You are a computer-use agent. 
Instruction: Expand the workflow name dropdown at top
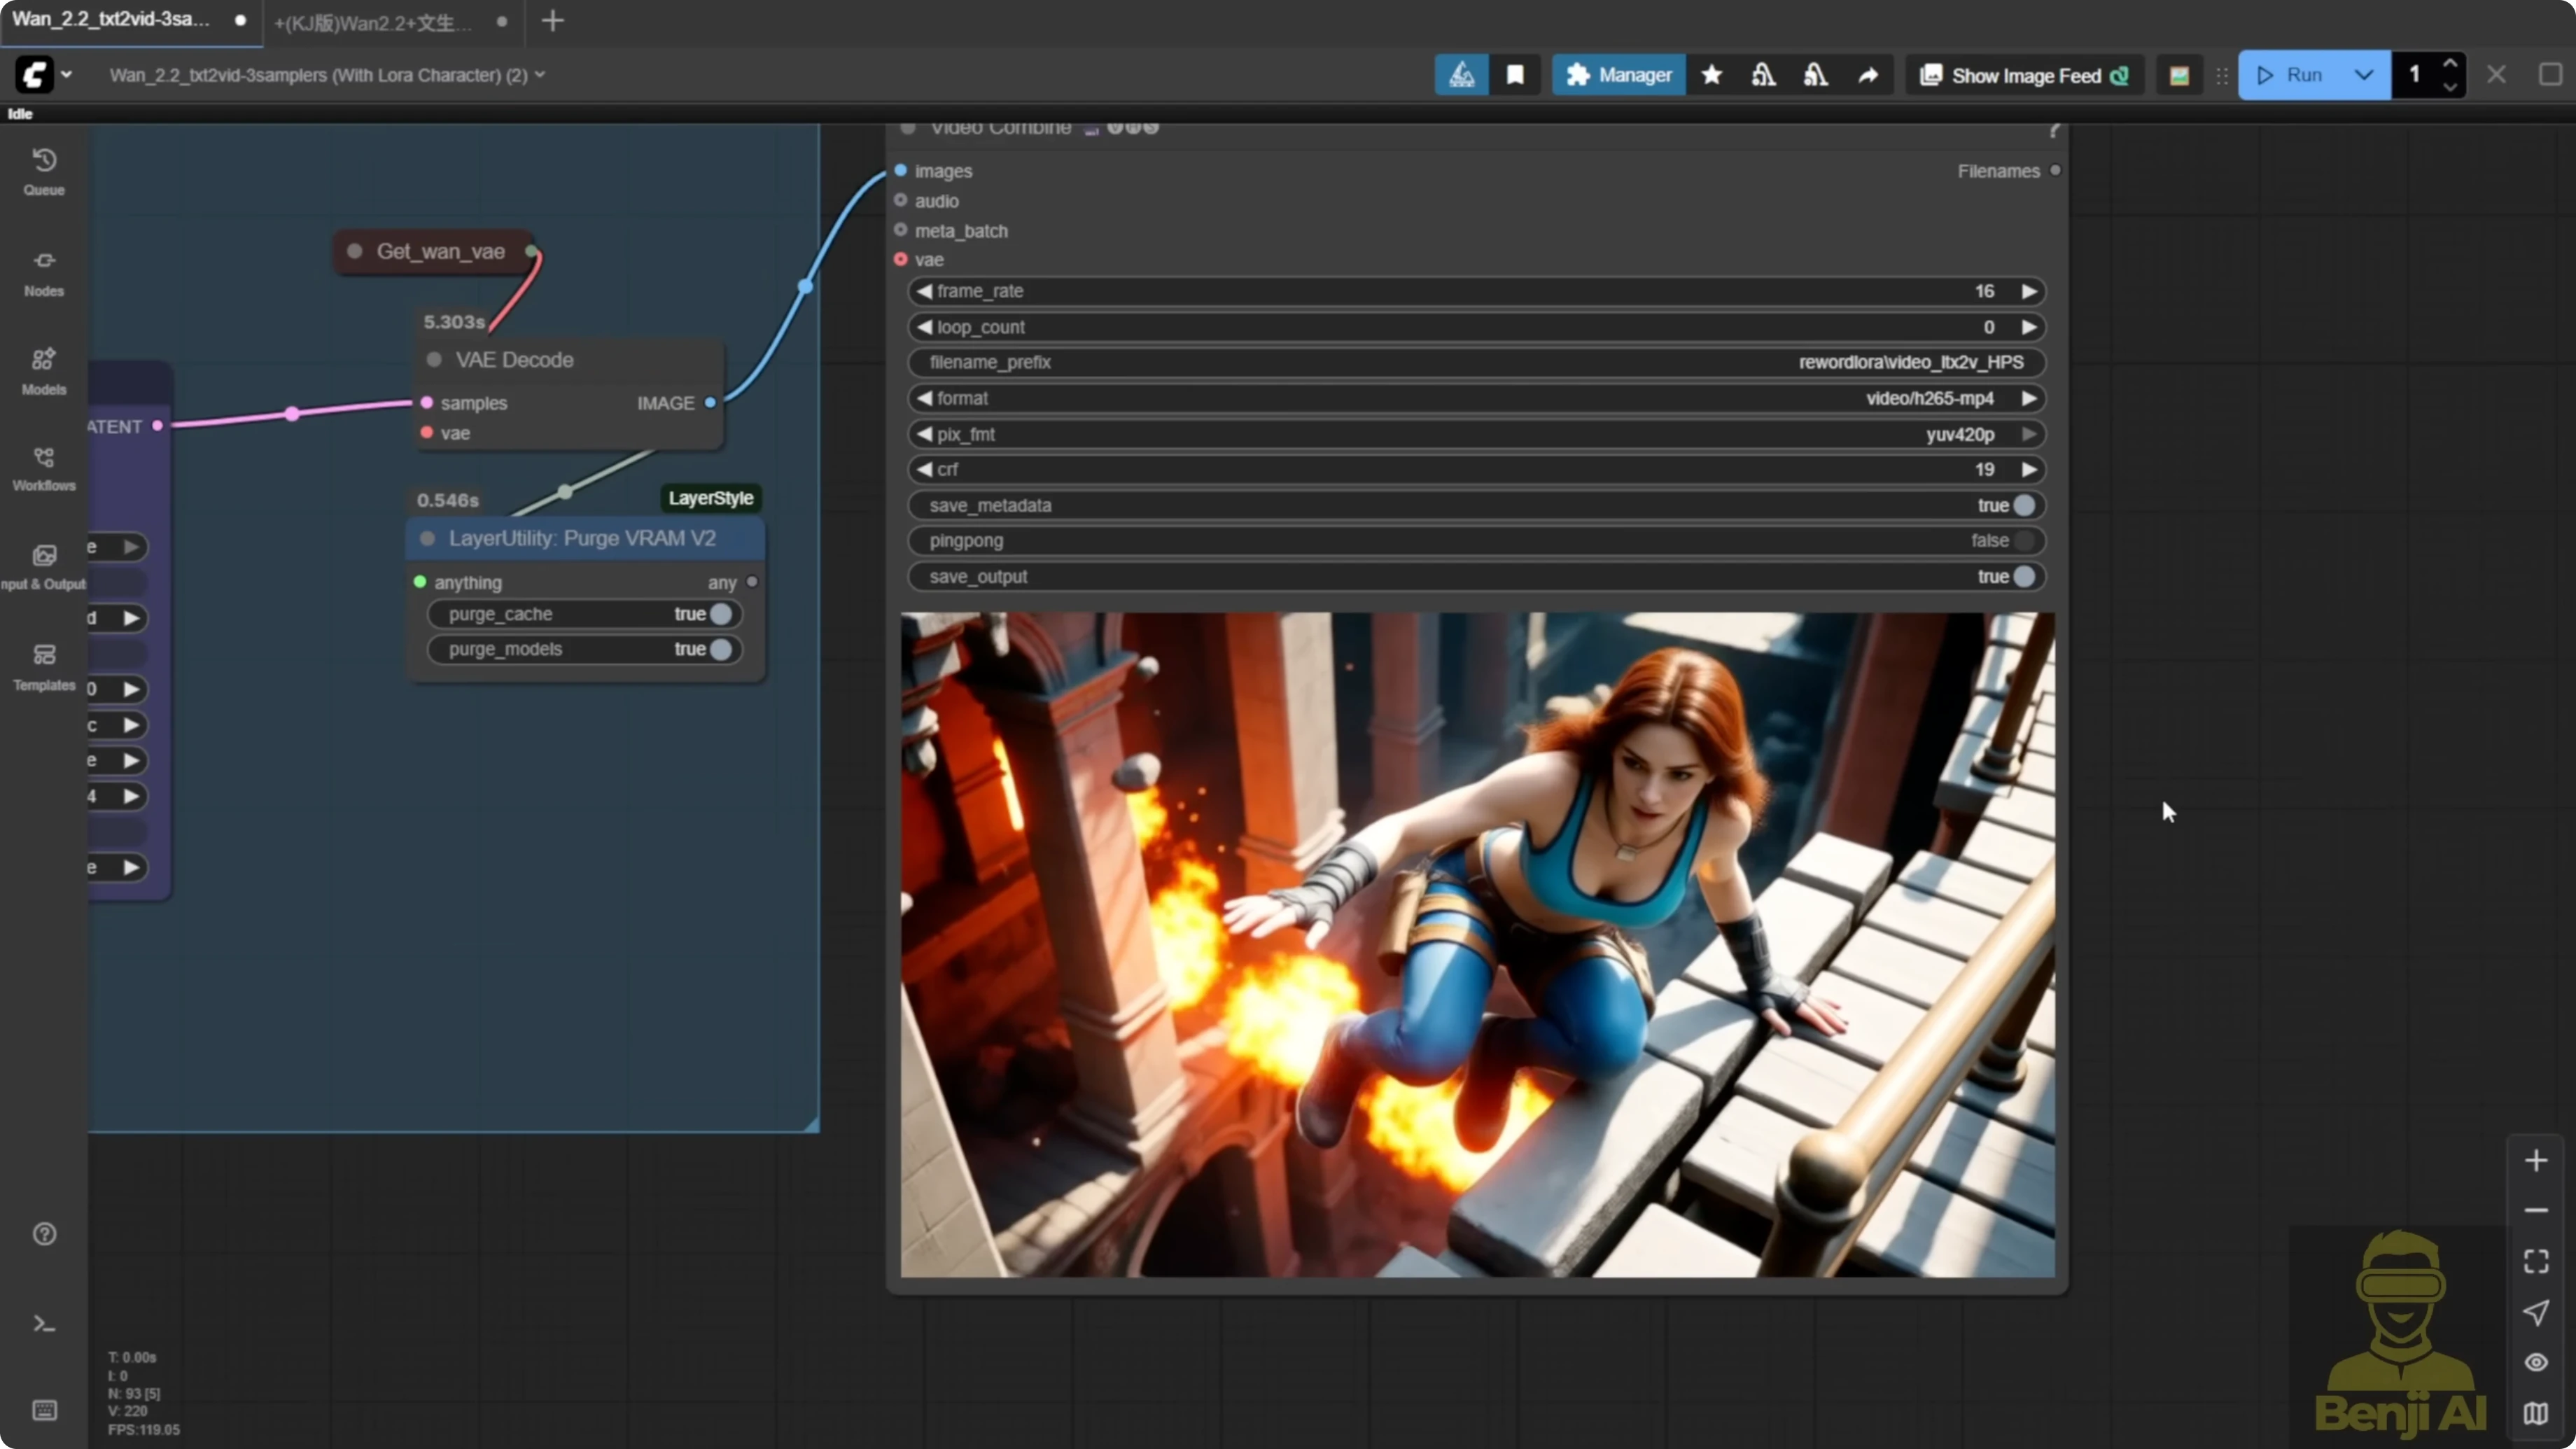click(540, 74)
